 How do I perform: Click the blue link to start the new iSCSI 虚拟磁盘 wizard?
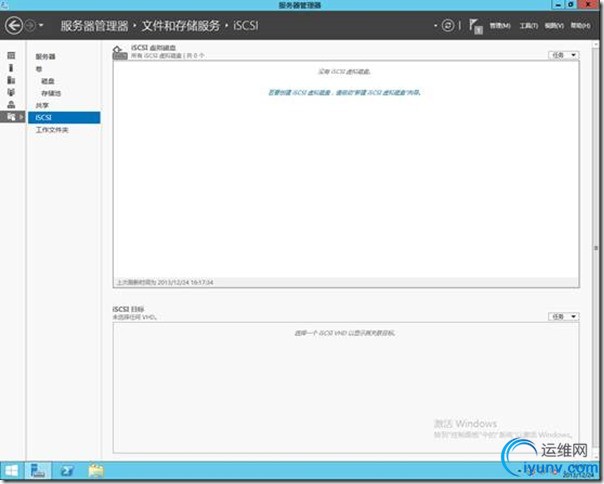tap(344, 92)
